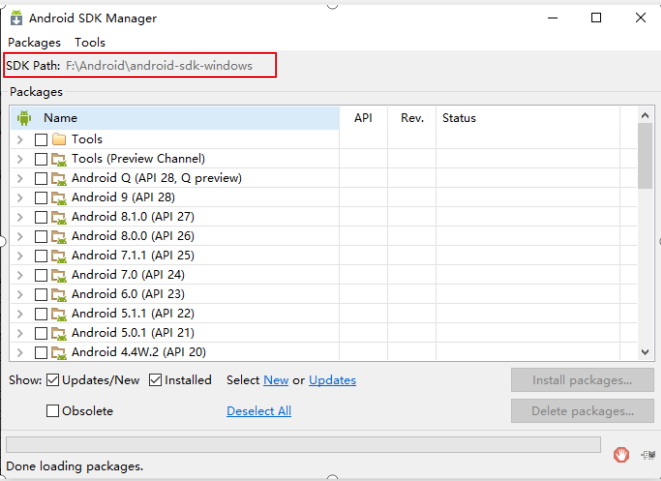The image size is (661, 481).
Task: Expand the Android 9 (API 28) node
Action: pos(20,198)
